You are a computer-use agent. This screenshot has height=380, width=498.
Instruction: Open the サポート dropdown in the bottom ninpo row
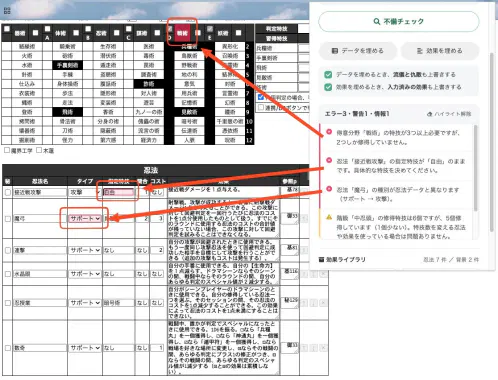tap(85, 348)
